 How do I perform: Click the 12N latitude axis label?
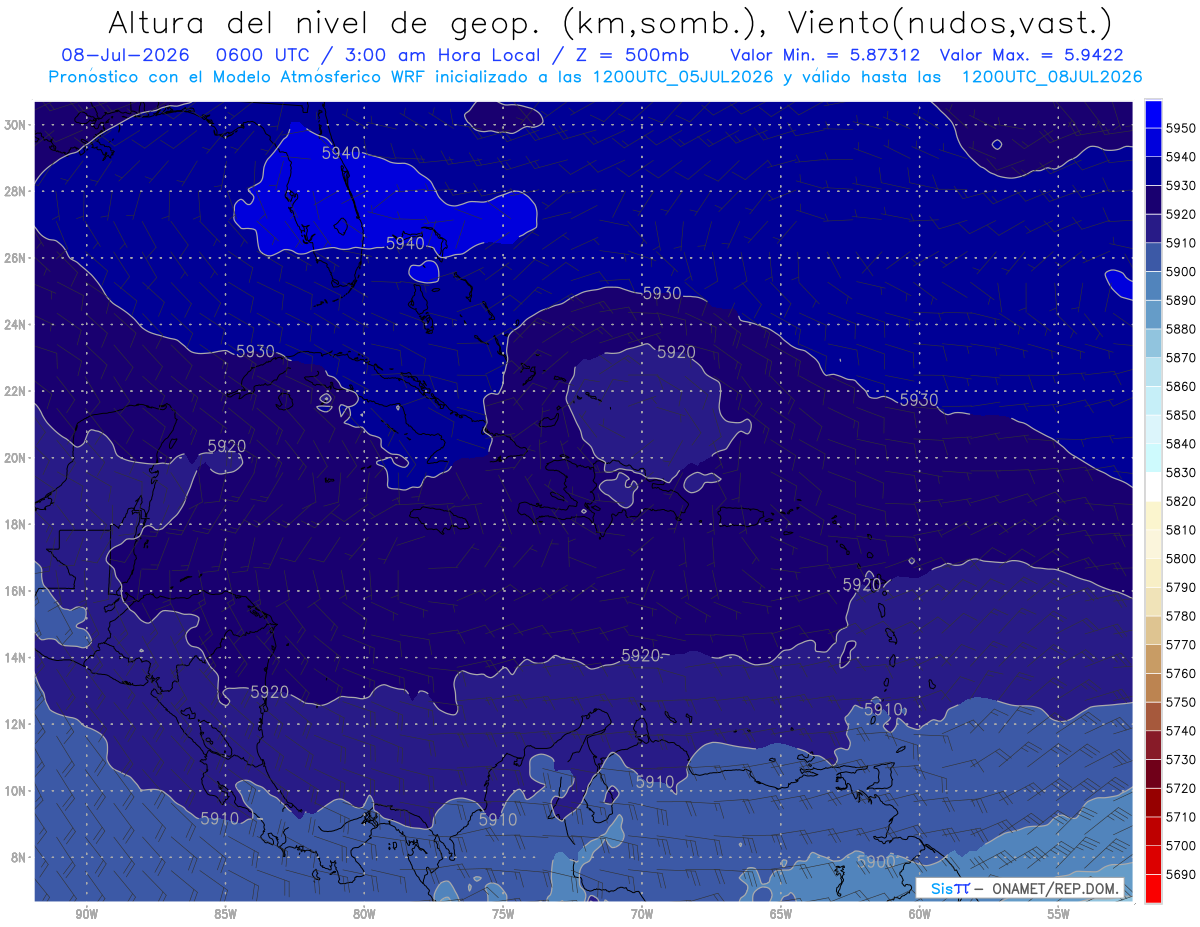point(16,724)
